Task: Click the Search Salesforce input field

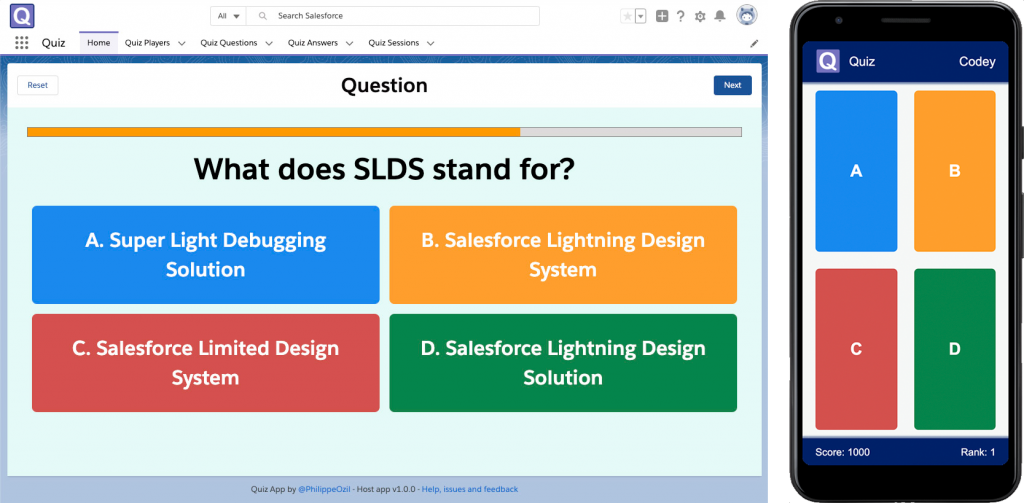Action: tap(393, 16)
